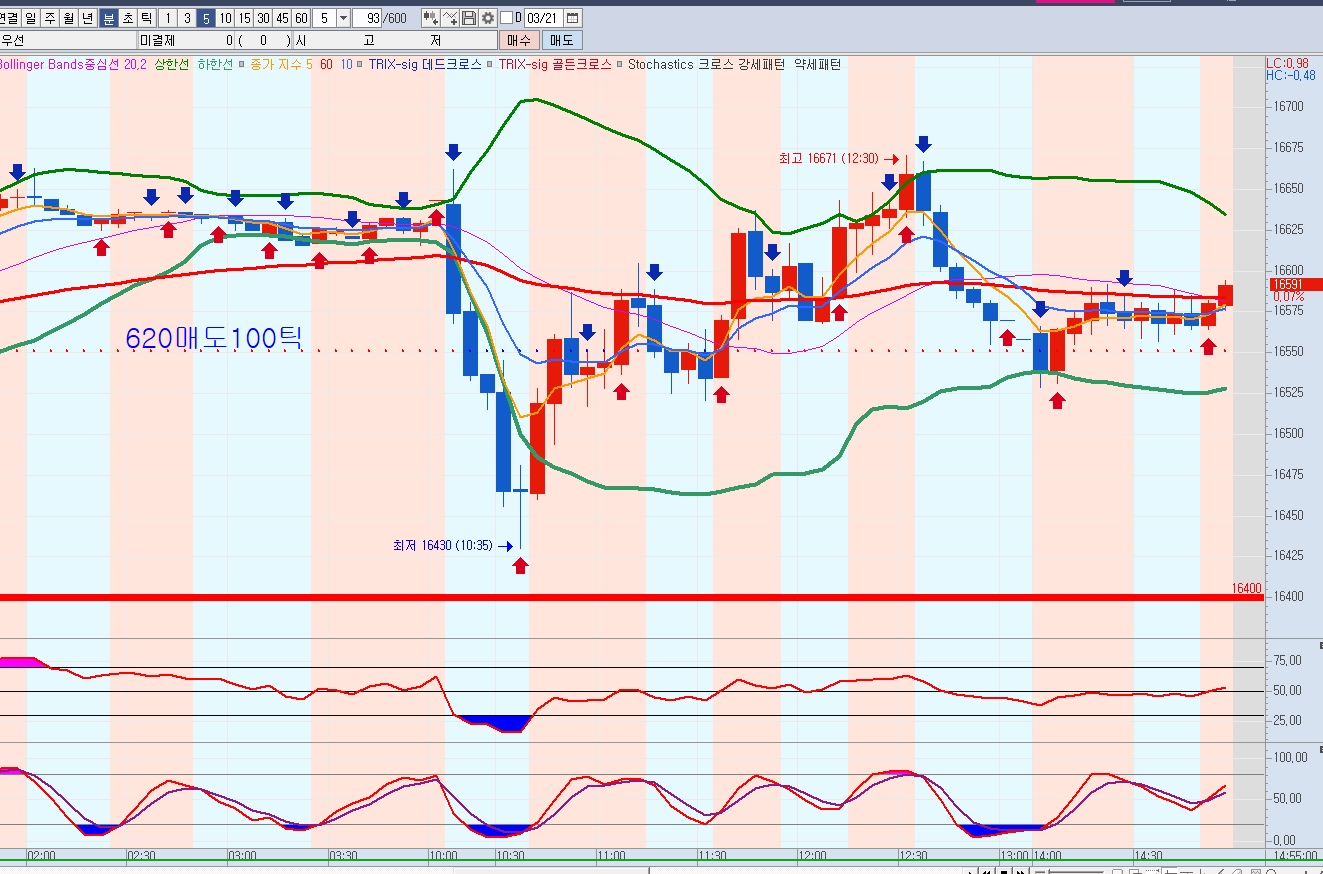
Task: Toggle the 분 (minute) timeframe button
Action: point(108,18)
